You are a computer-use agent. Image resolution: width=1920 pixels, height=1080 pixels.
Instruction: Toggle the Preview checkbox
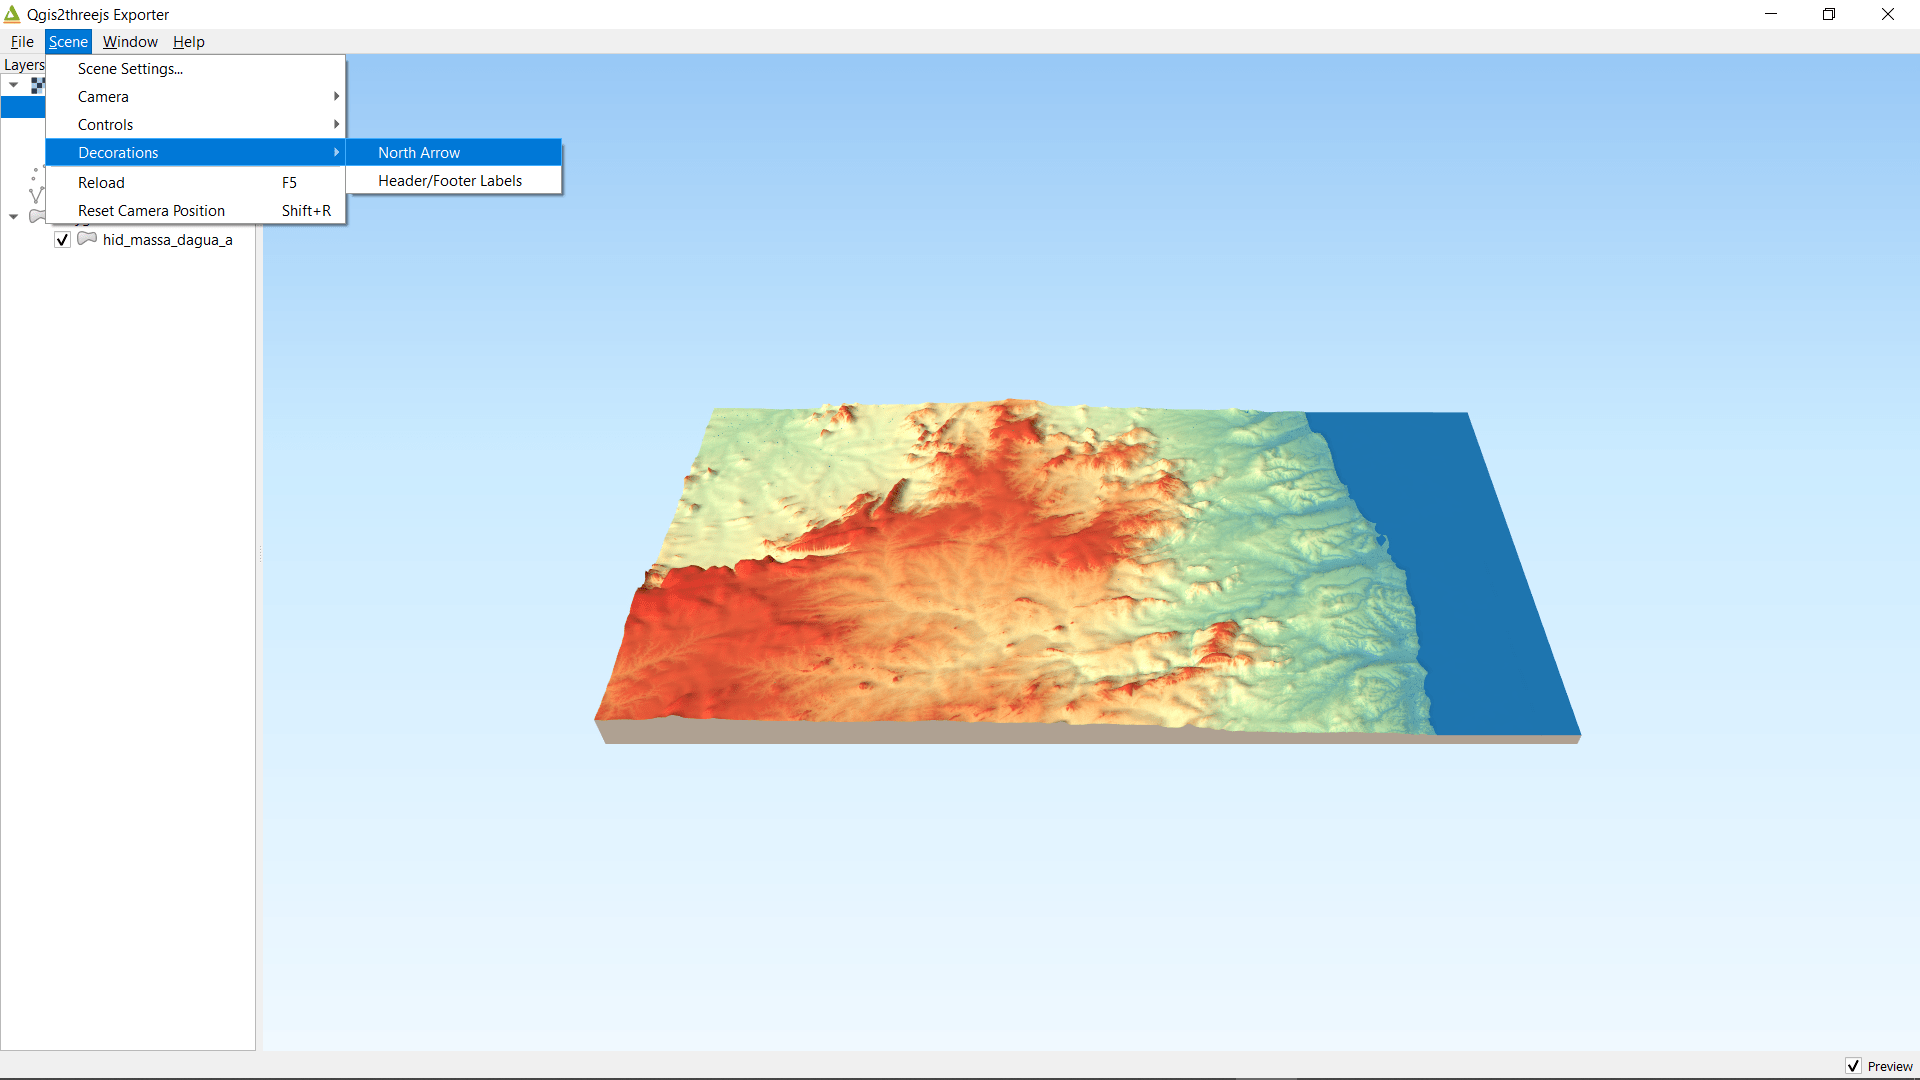[x=1853, y=1066]
